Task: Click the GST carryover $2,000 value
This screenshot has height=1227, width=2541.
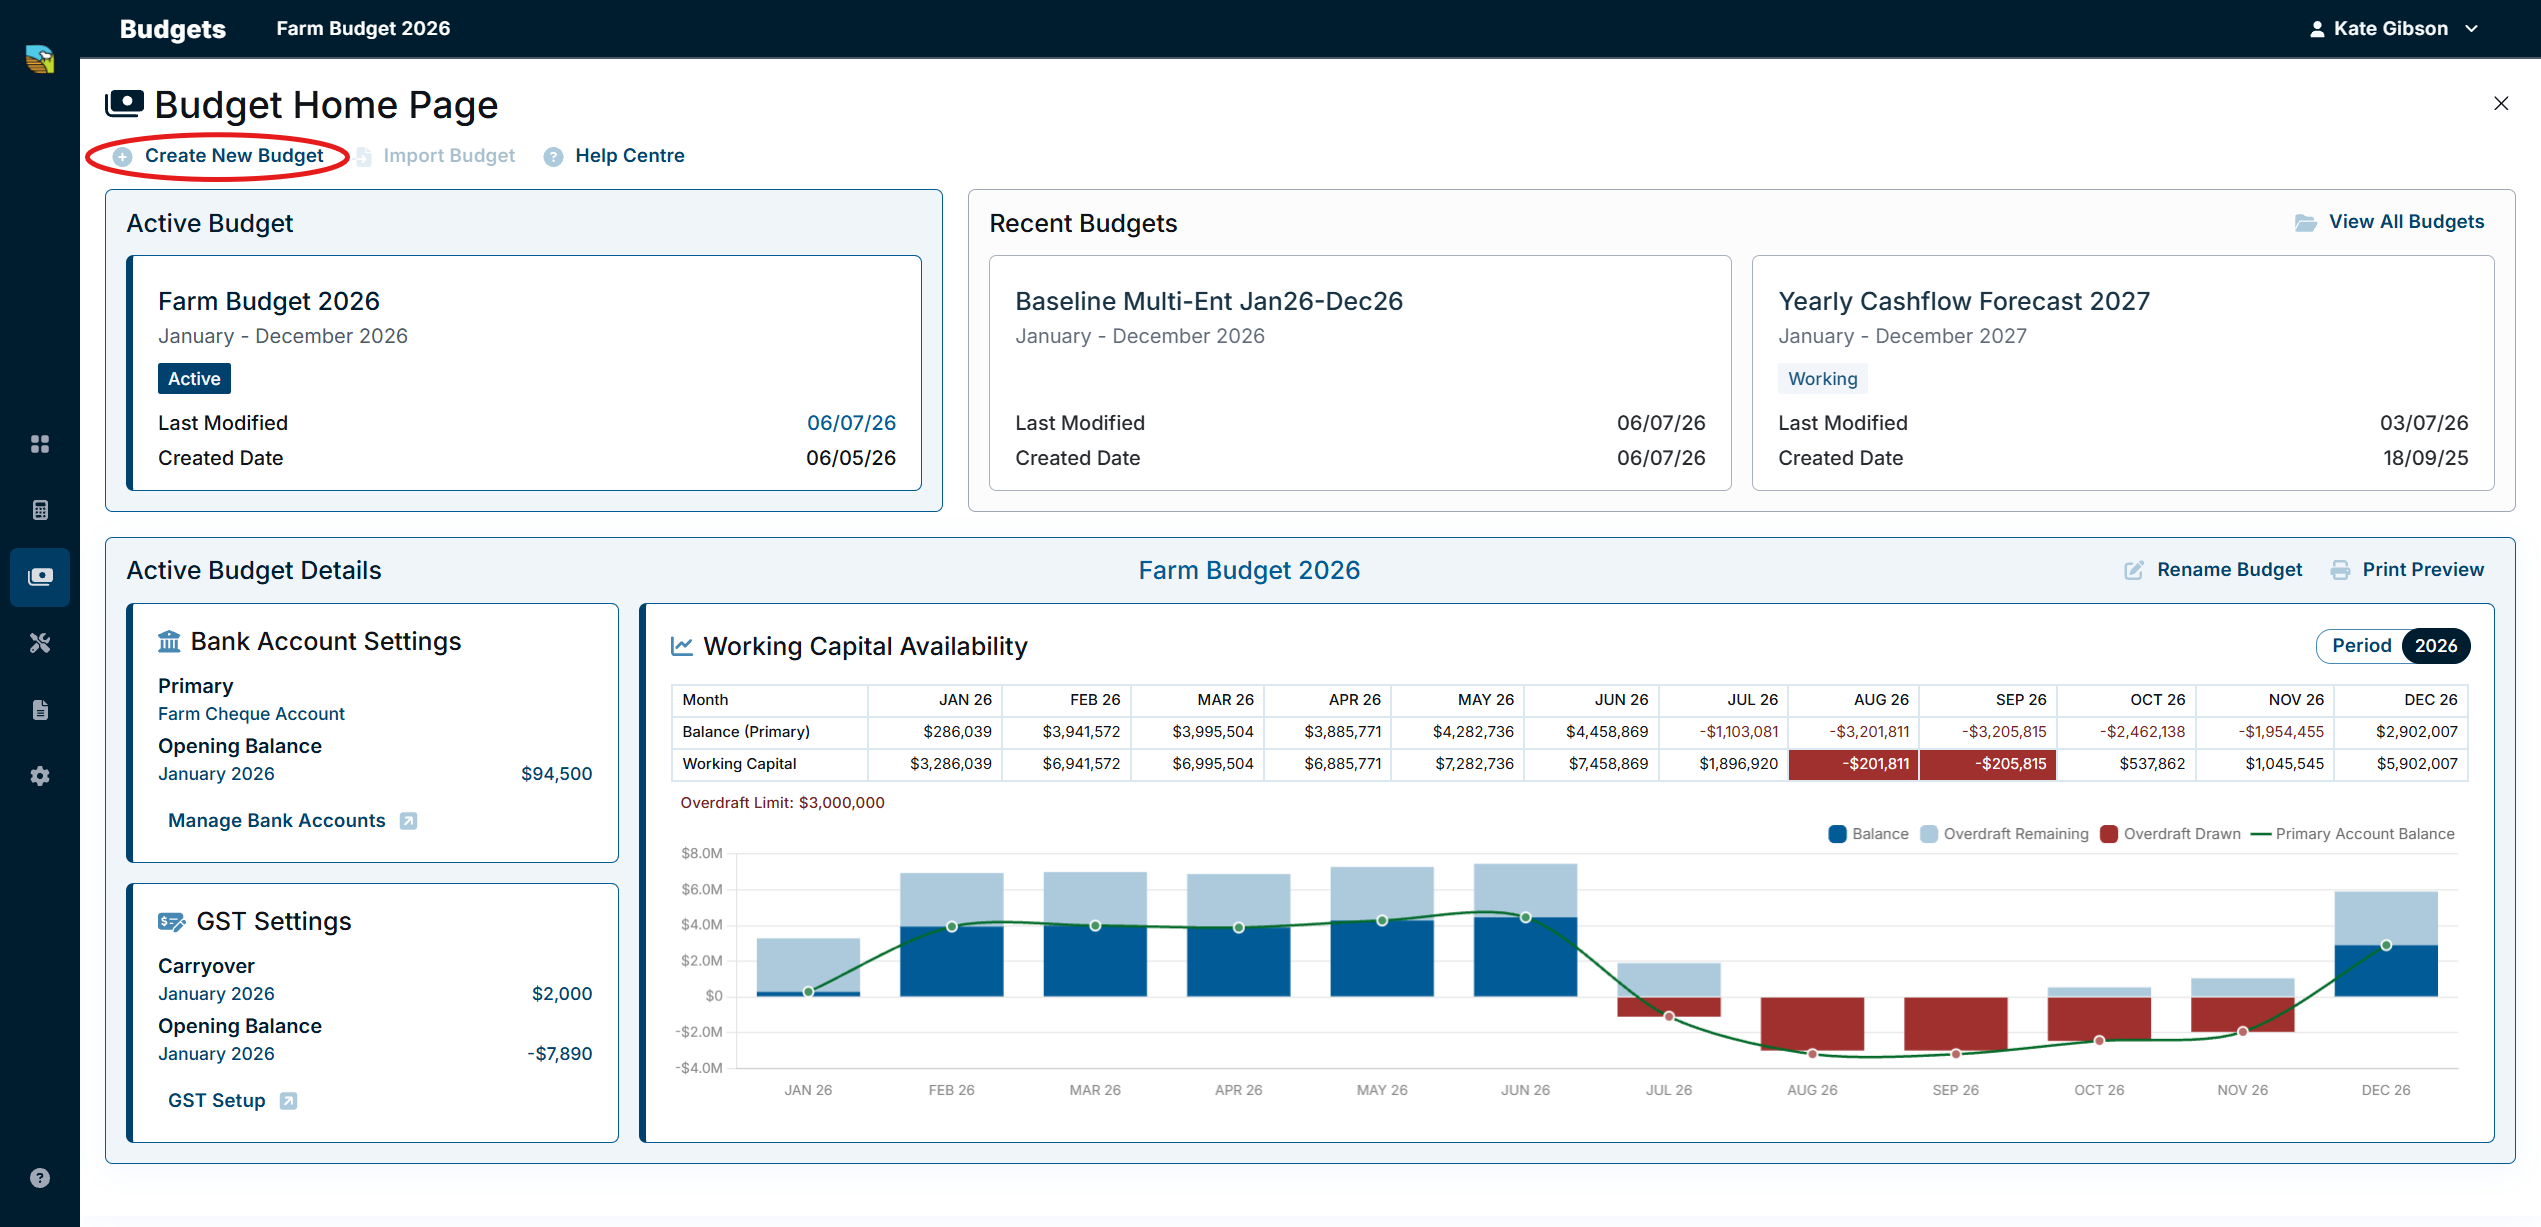Action: point(562,994)
